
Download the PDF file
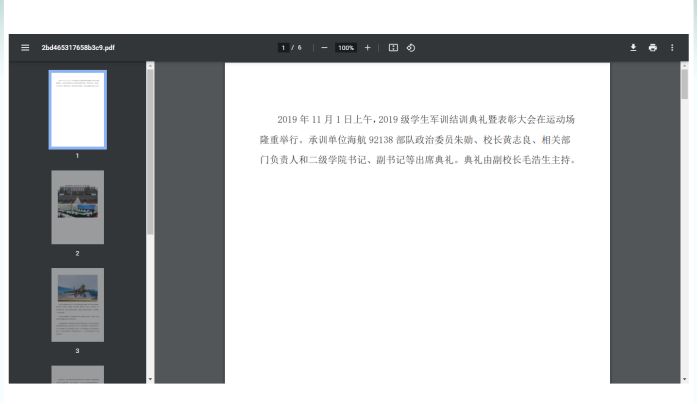coord(633,48)
